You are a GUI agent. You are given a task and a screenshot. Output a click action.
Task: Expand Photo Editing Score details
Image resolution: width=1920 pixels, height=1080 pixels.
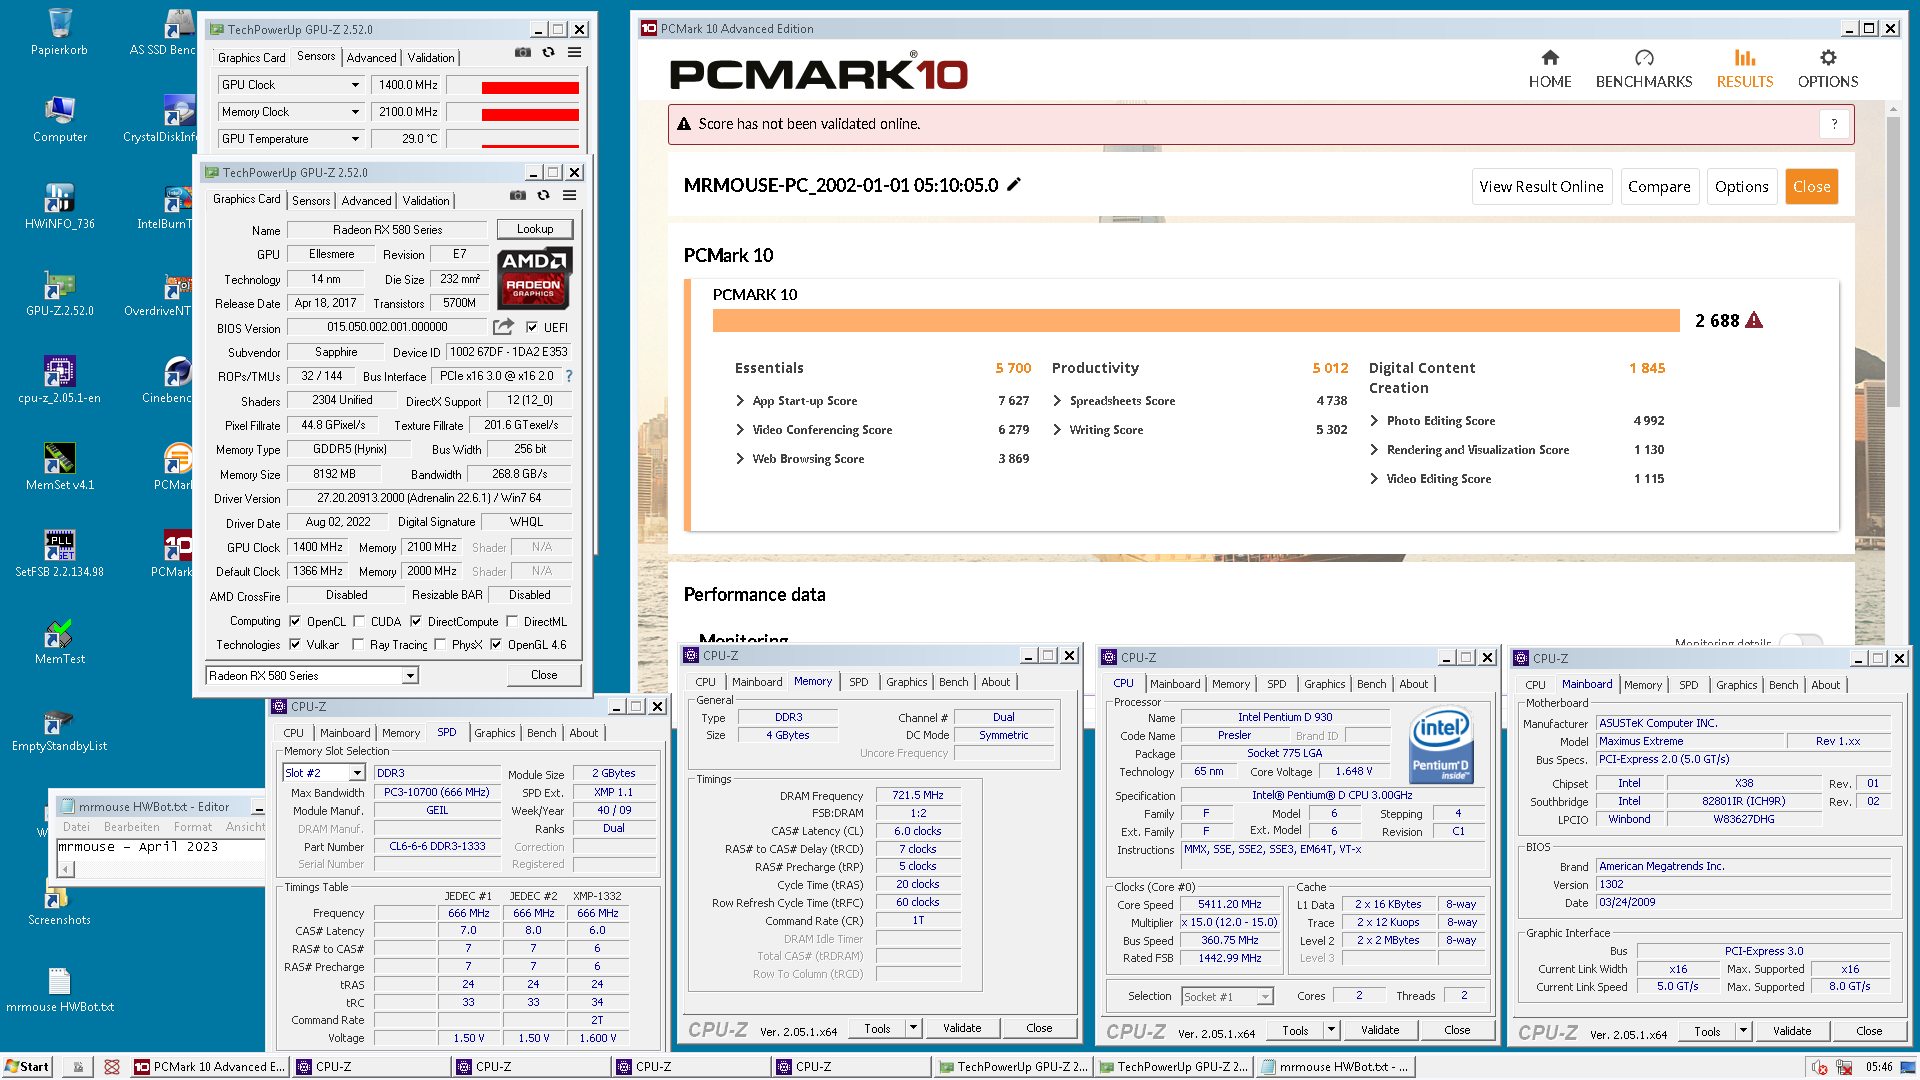[x=1374, y=421]
